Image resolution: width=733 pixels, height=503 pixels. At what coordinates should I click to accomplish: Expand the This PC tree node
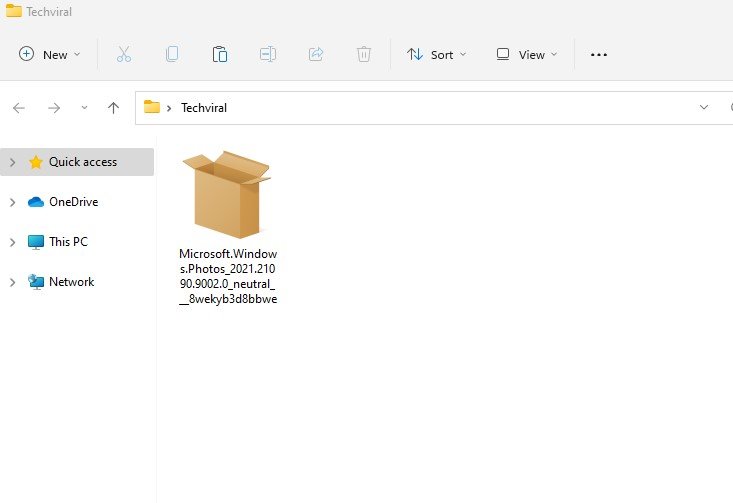(13, 242)
